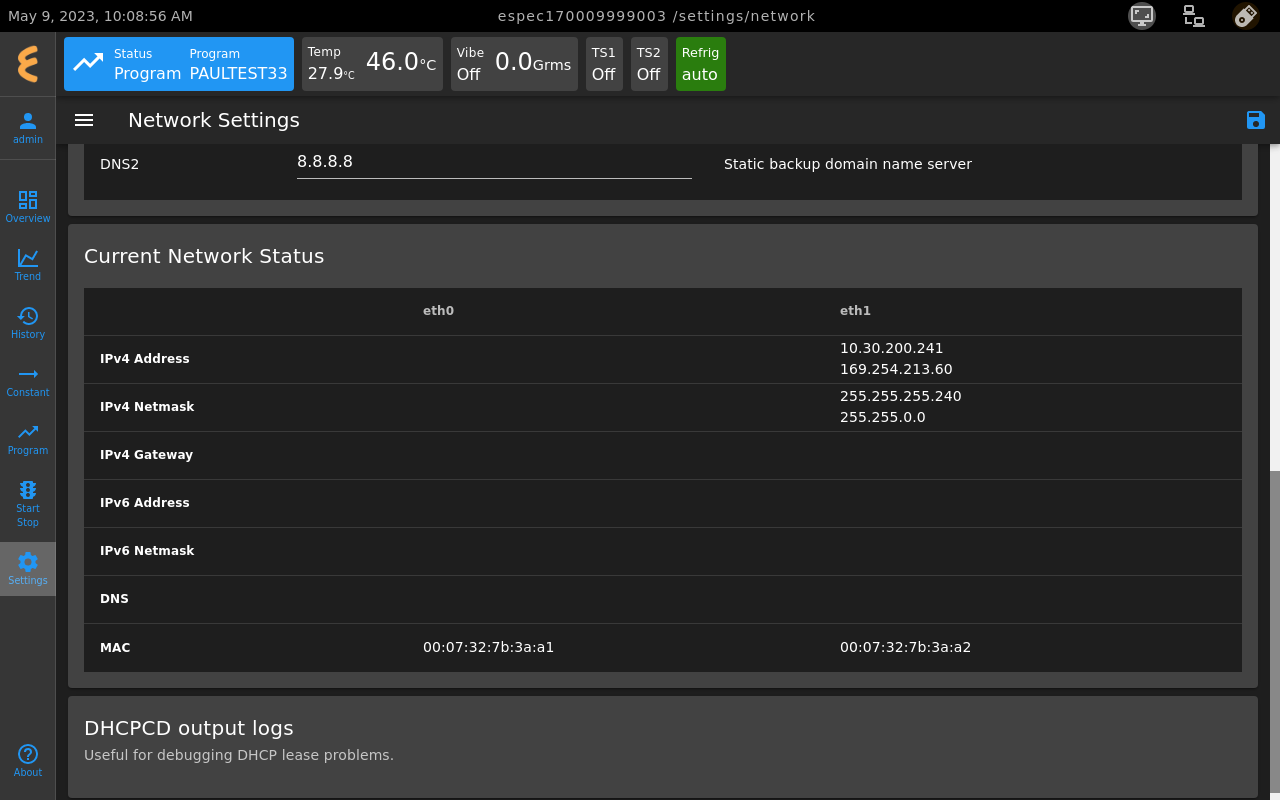Click the IPv4 Gateway row label
Screen dimensions: 1280x800
[146, 455]
